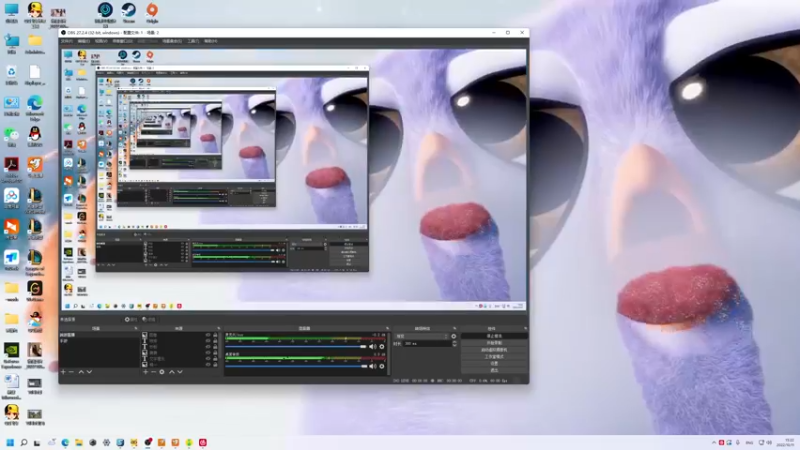Toggle visibility eye of the topmost source
Image resolution: width=800 pixels, height=450 pixels.
point(208,335)
